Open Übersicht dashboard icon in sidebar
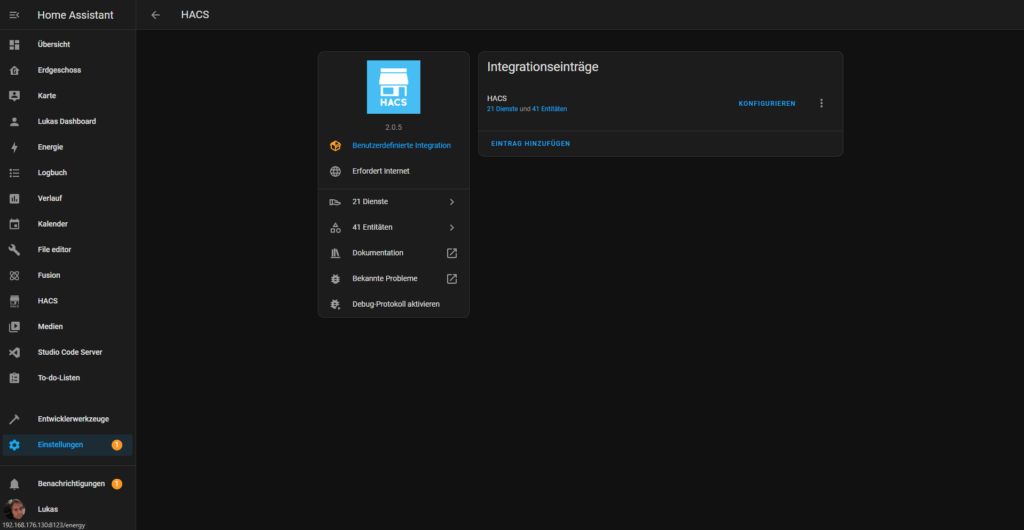 click(14, 44)
